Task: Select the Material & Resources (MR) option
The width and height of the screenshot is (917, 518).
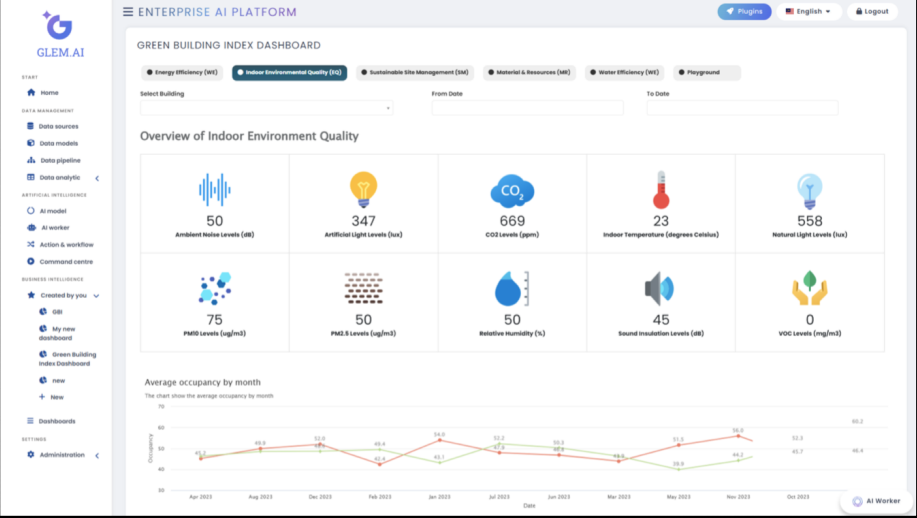Action: coord(529,73)
